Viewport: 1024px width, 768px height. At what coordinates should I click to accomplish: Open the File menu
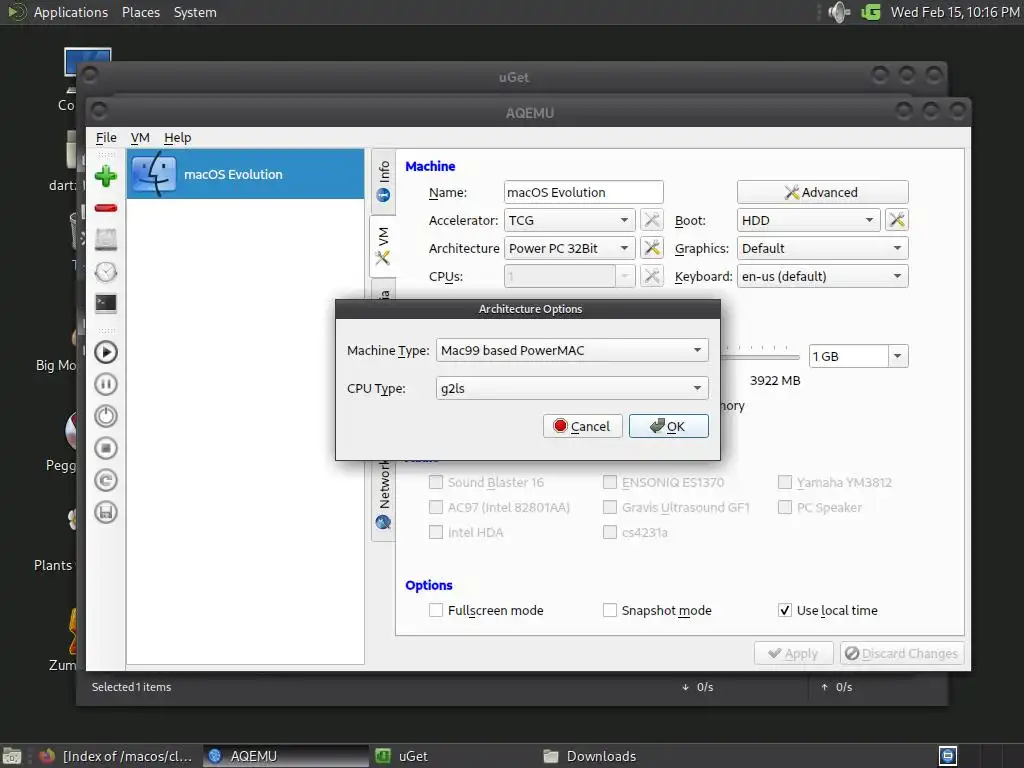(x=106, y=138)
